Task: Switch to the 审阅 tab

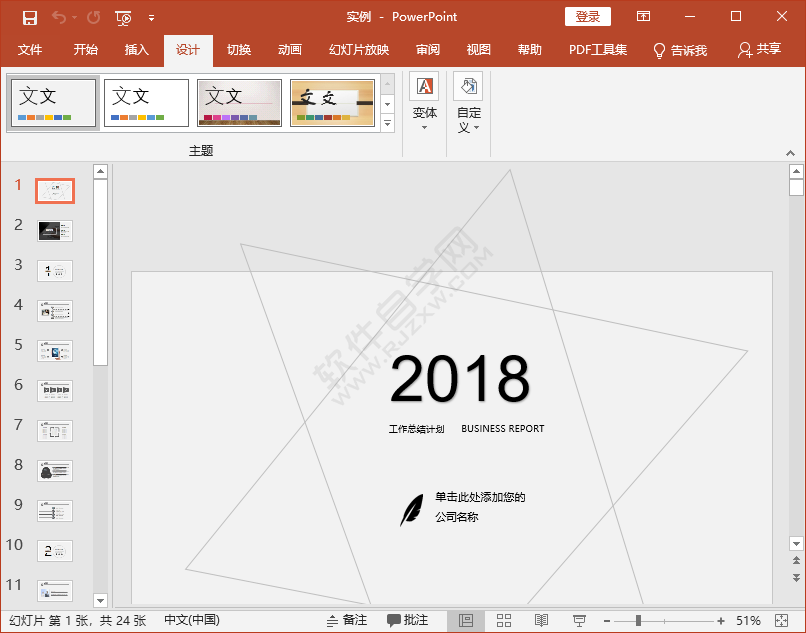Action: (x=428, y=50)
